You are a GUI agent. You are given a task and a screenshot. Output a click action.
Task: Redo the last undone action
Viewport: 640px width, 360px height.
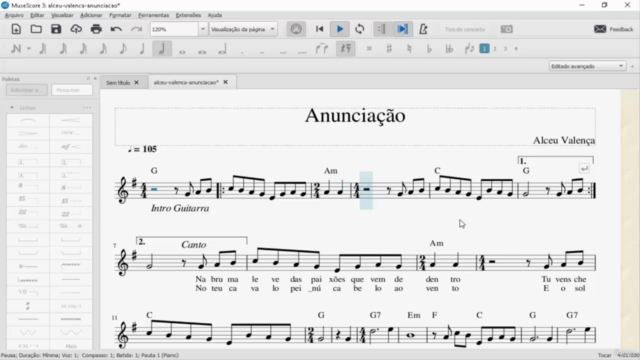136,29
